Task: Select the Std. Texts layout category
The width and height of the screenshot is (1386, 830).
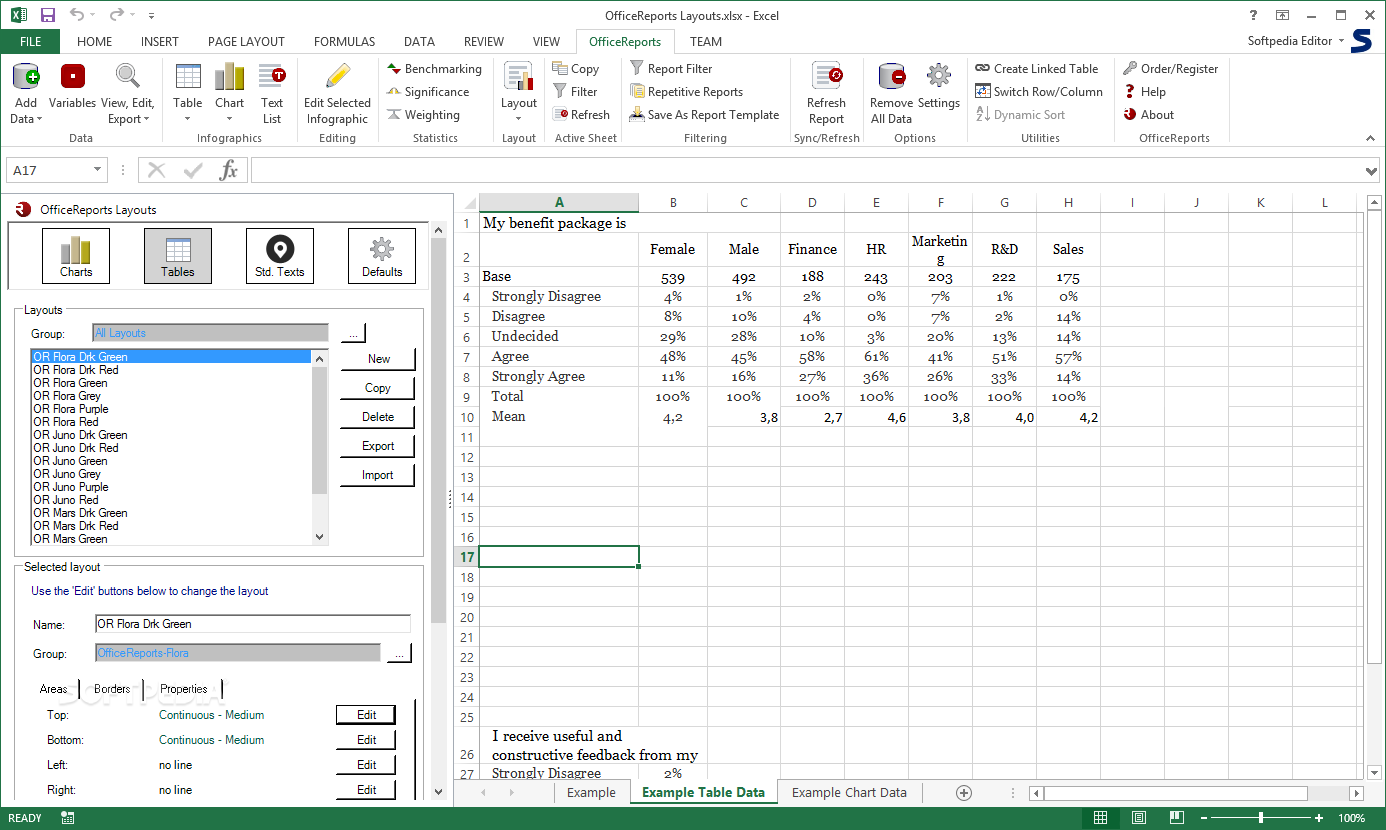Action: tap(280, 255)
